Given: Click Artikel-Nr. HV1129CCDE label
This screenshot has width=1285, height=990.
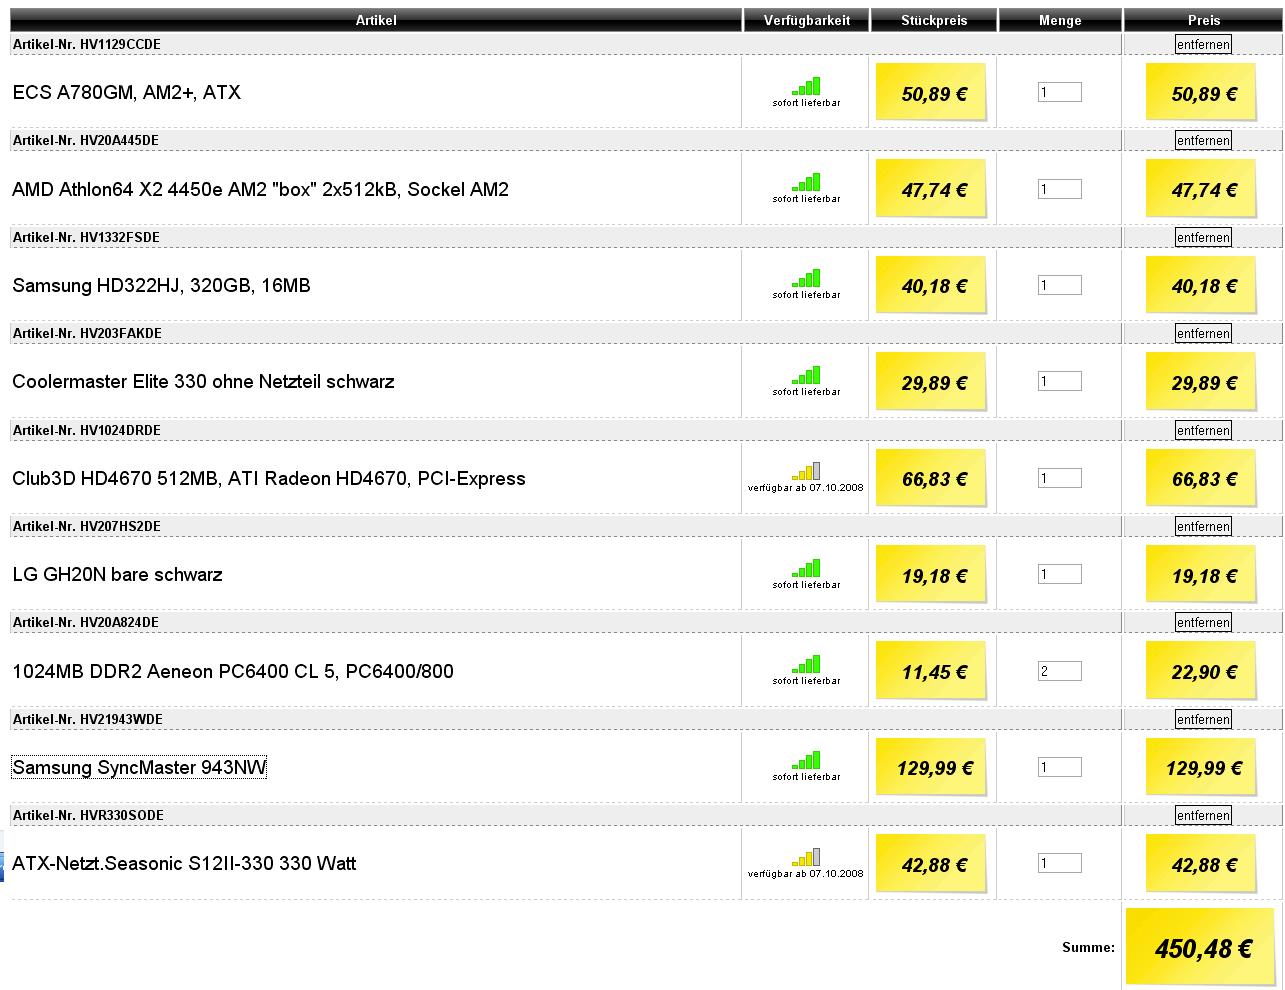Looking at the screenshot, I should coord(86,44).
